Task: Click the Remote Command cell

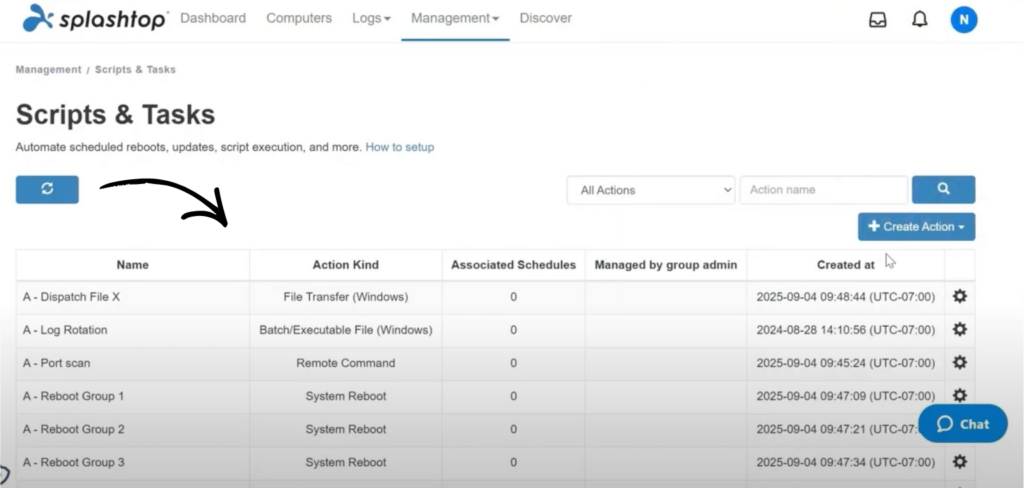Action: (x=345, y=363)
